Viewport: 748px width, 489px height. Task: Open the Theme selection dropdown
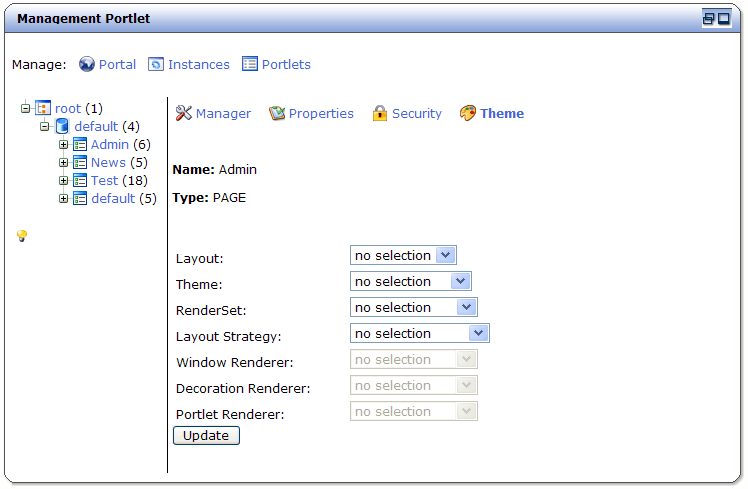tap(411, 281)
